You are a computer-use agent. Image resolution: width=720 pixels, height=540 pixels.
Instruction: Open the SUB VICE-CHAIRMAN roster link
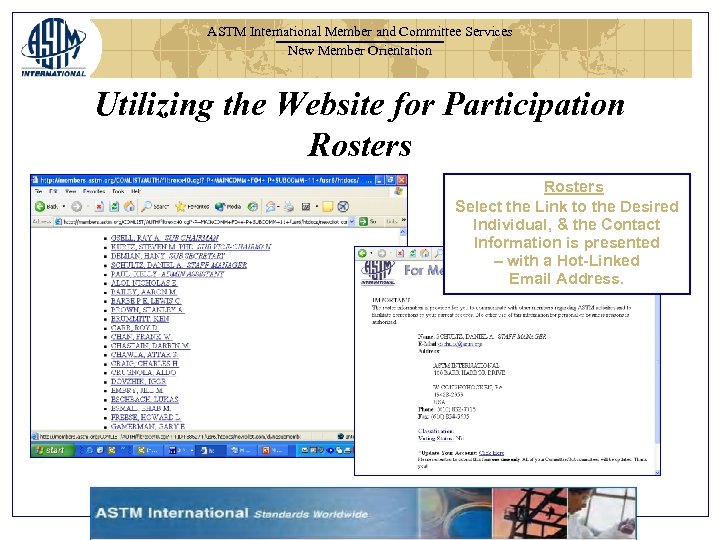[x=191, y=247]
